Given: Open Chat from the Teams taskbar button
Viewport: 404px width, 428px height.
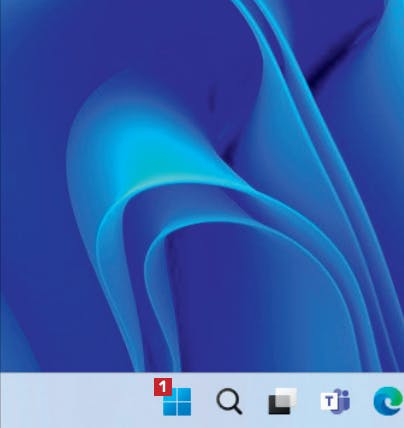Looking at the screenshot, I should 335,401.
